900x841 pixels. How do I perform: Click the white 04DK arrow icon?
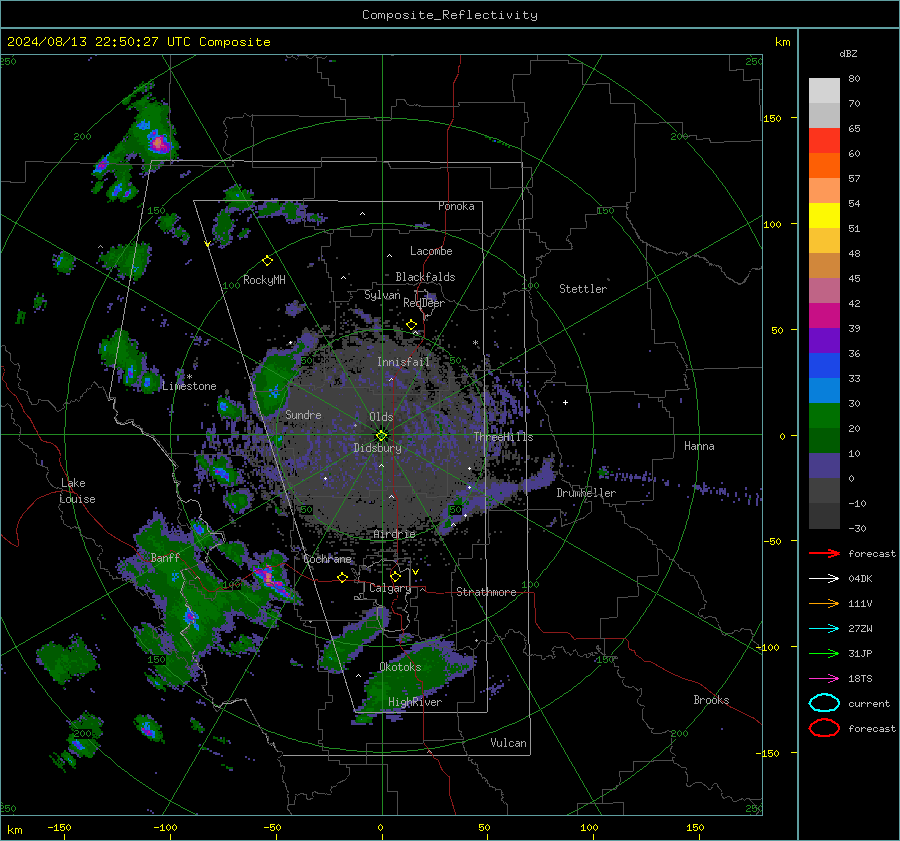pos(824,579)
